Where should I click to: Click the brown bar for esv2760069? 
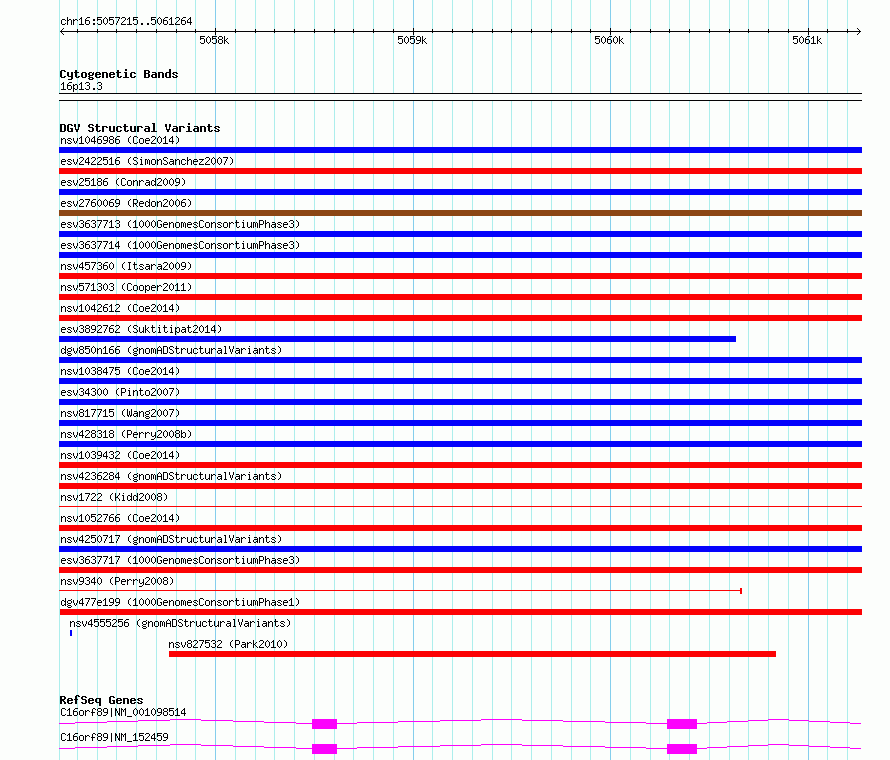click(x=460, y=213)
